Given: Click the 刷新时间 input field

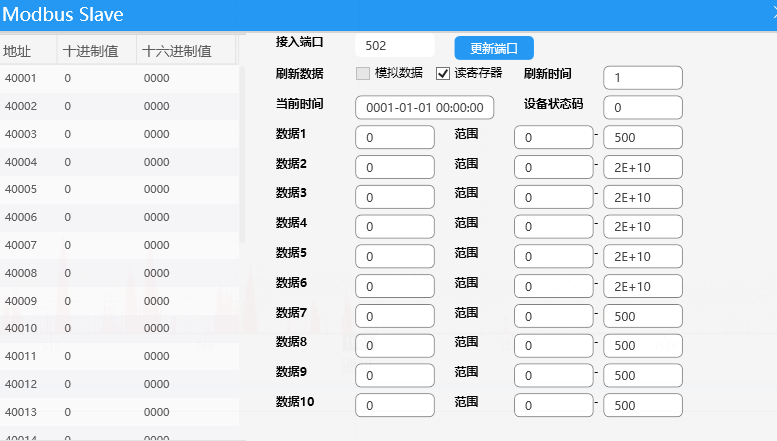Looking at the screenshot, I should point(643,78).
